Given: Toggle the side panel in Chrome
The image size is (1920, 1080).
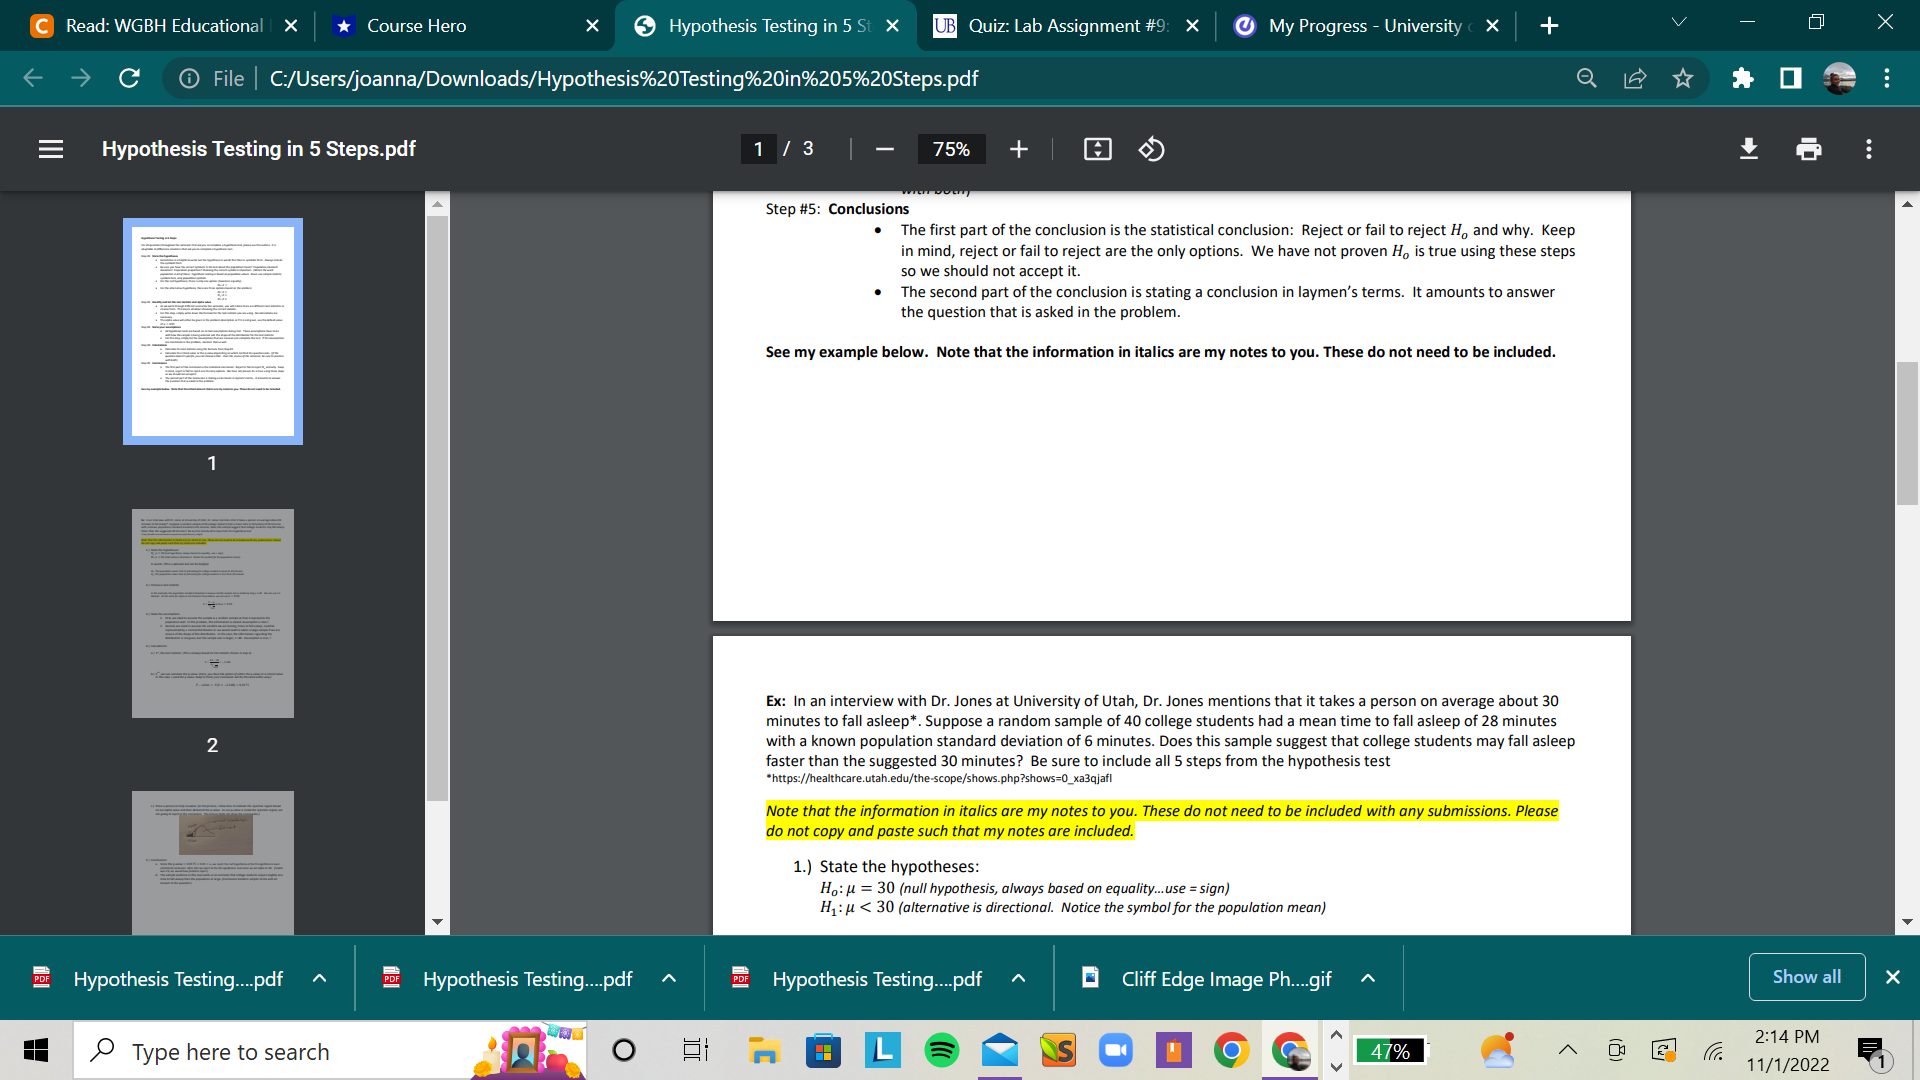Looking at the screenshot, I should 1791,78.
